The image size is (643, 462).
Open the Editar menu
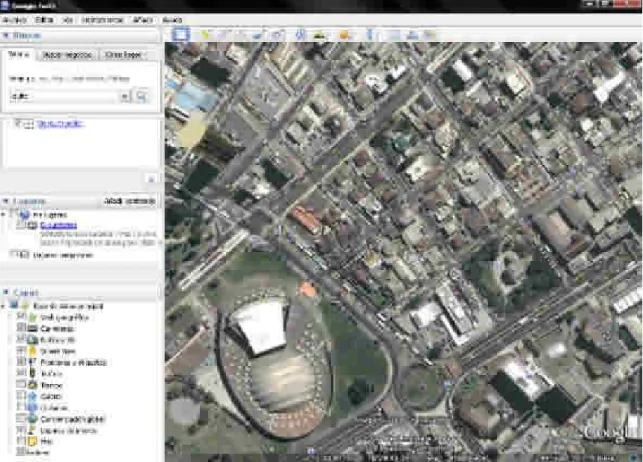(44, 20)
